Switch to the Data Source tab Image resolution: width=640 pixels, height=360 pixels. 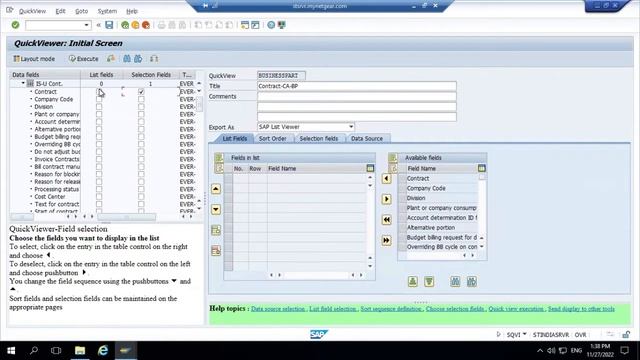pyautogui.click(x=367, y=139)
